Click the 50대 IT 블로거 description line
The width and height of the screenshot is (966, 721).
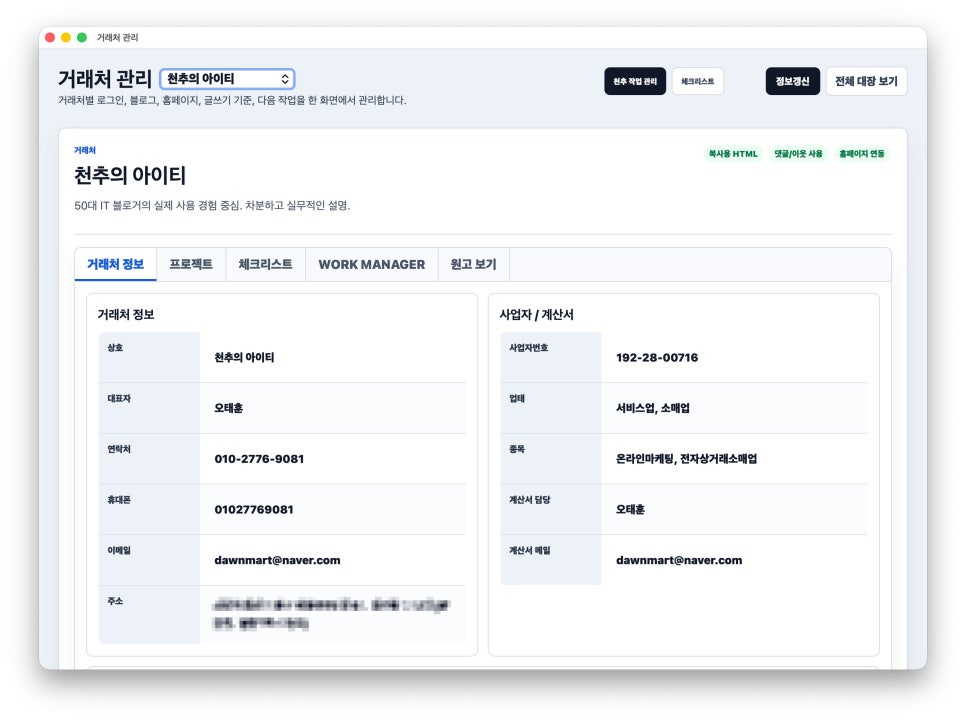(212, 205)
